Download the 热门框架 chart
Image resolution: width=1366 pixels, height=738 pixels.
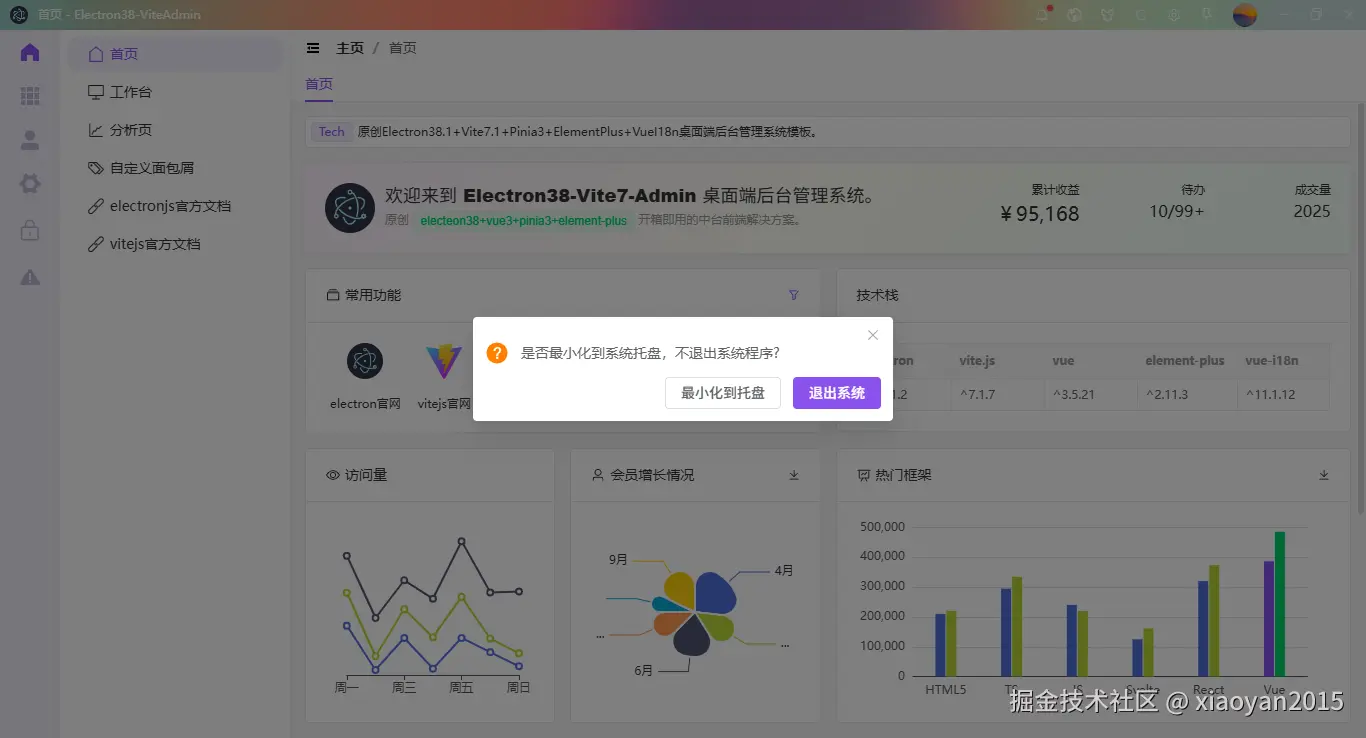point(1324,475)
